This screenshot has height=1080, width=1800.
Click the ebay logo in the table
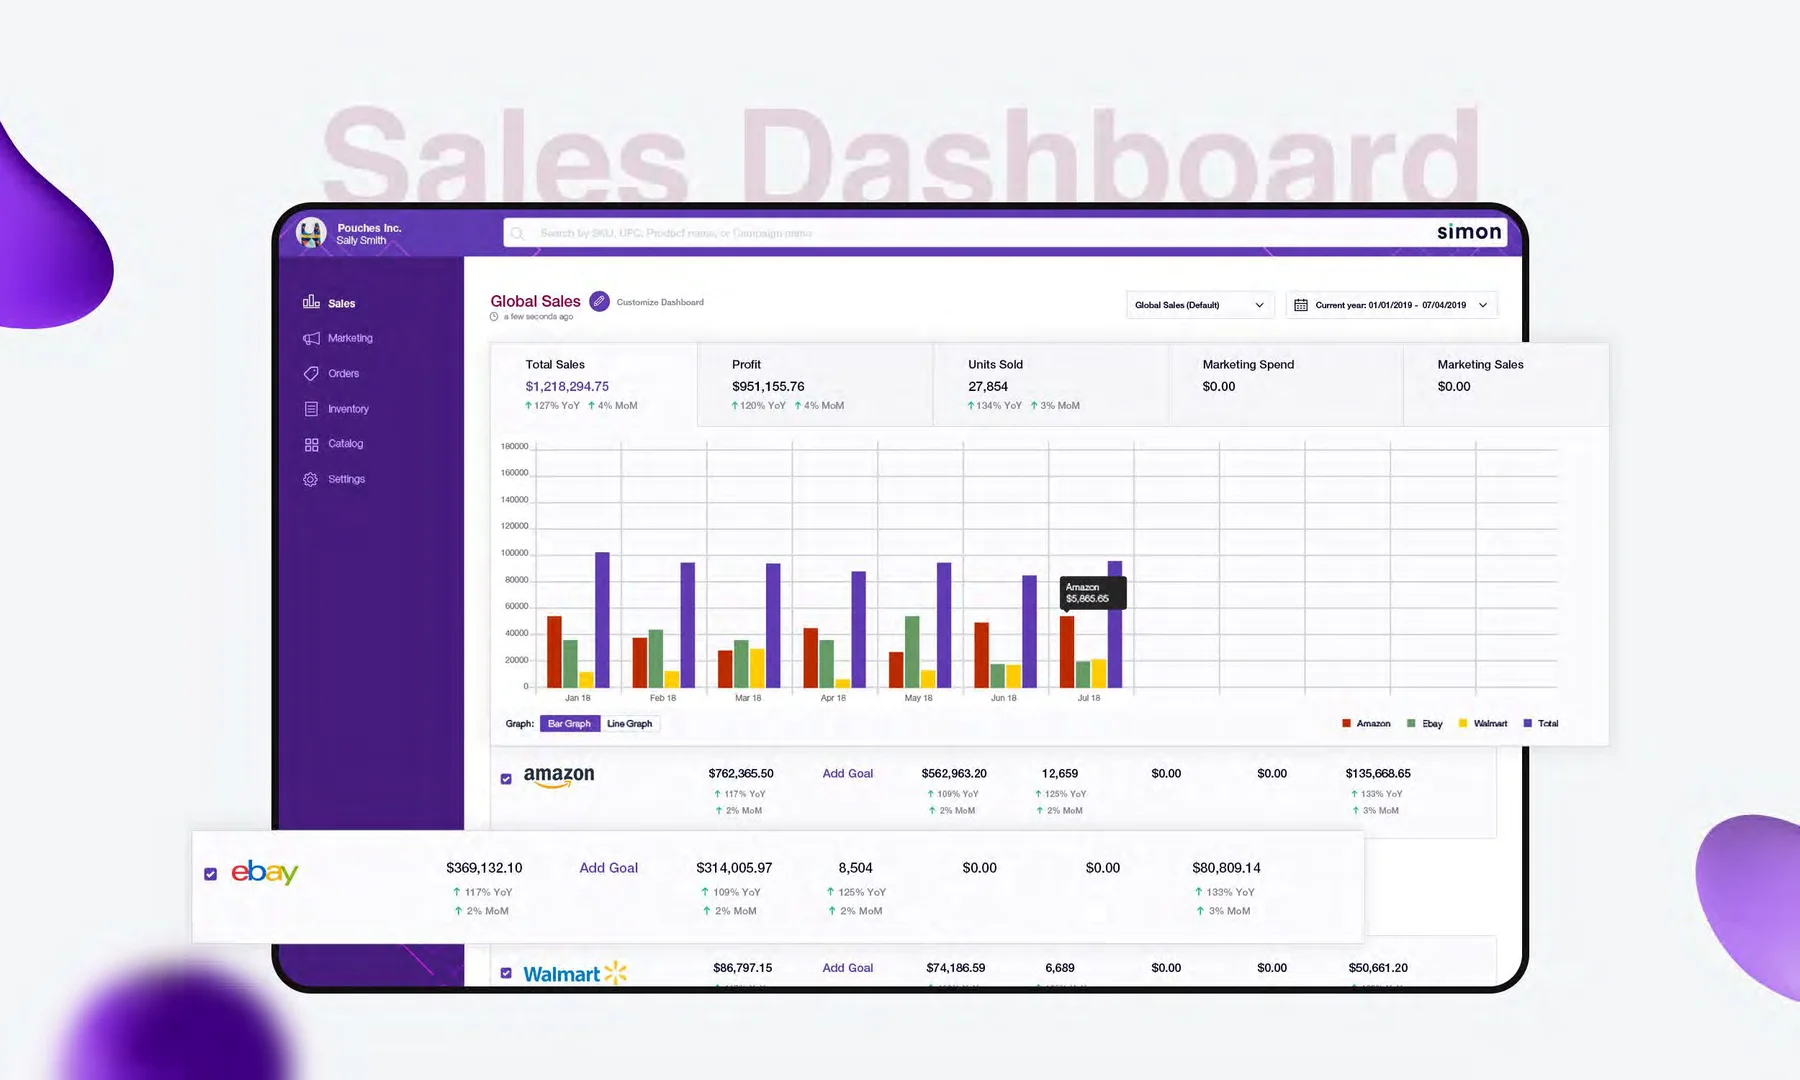pyautogui.click(x=265, y=872)
